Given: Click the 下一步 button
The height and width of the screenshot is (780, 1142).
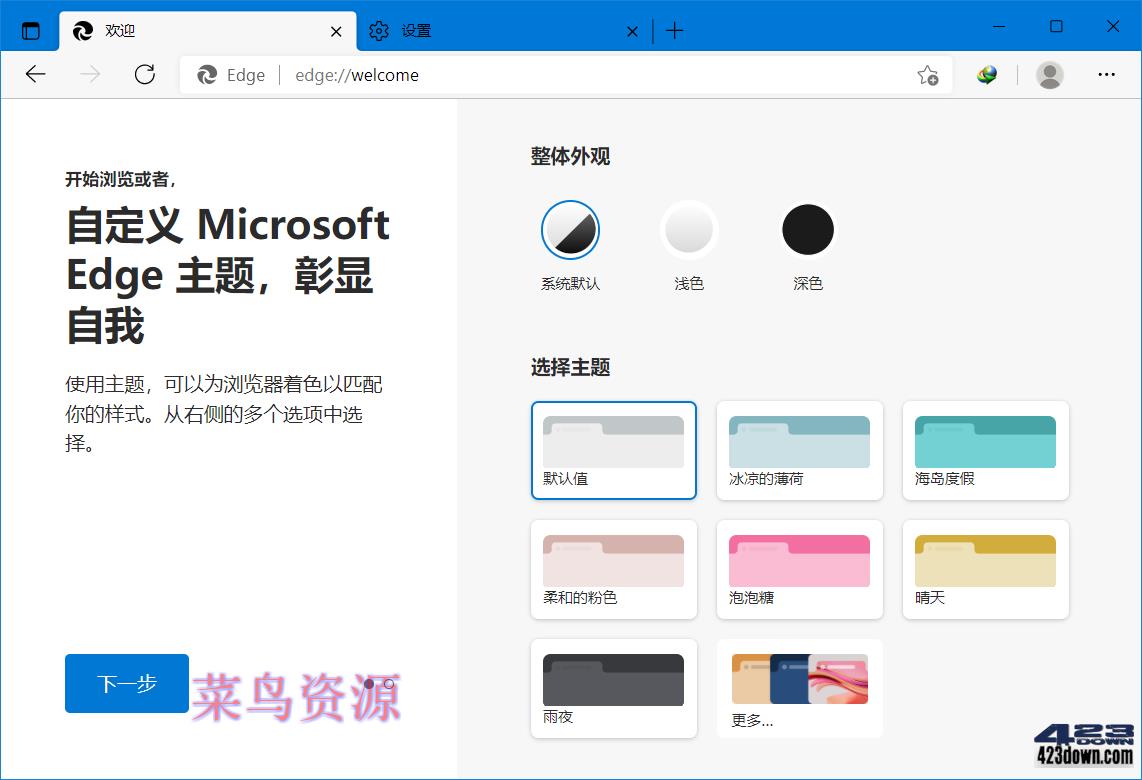Looking at the screenshot, I should coord(126,683).
